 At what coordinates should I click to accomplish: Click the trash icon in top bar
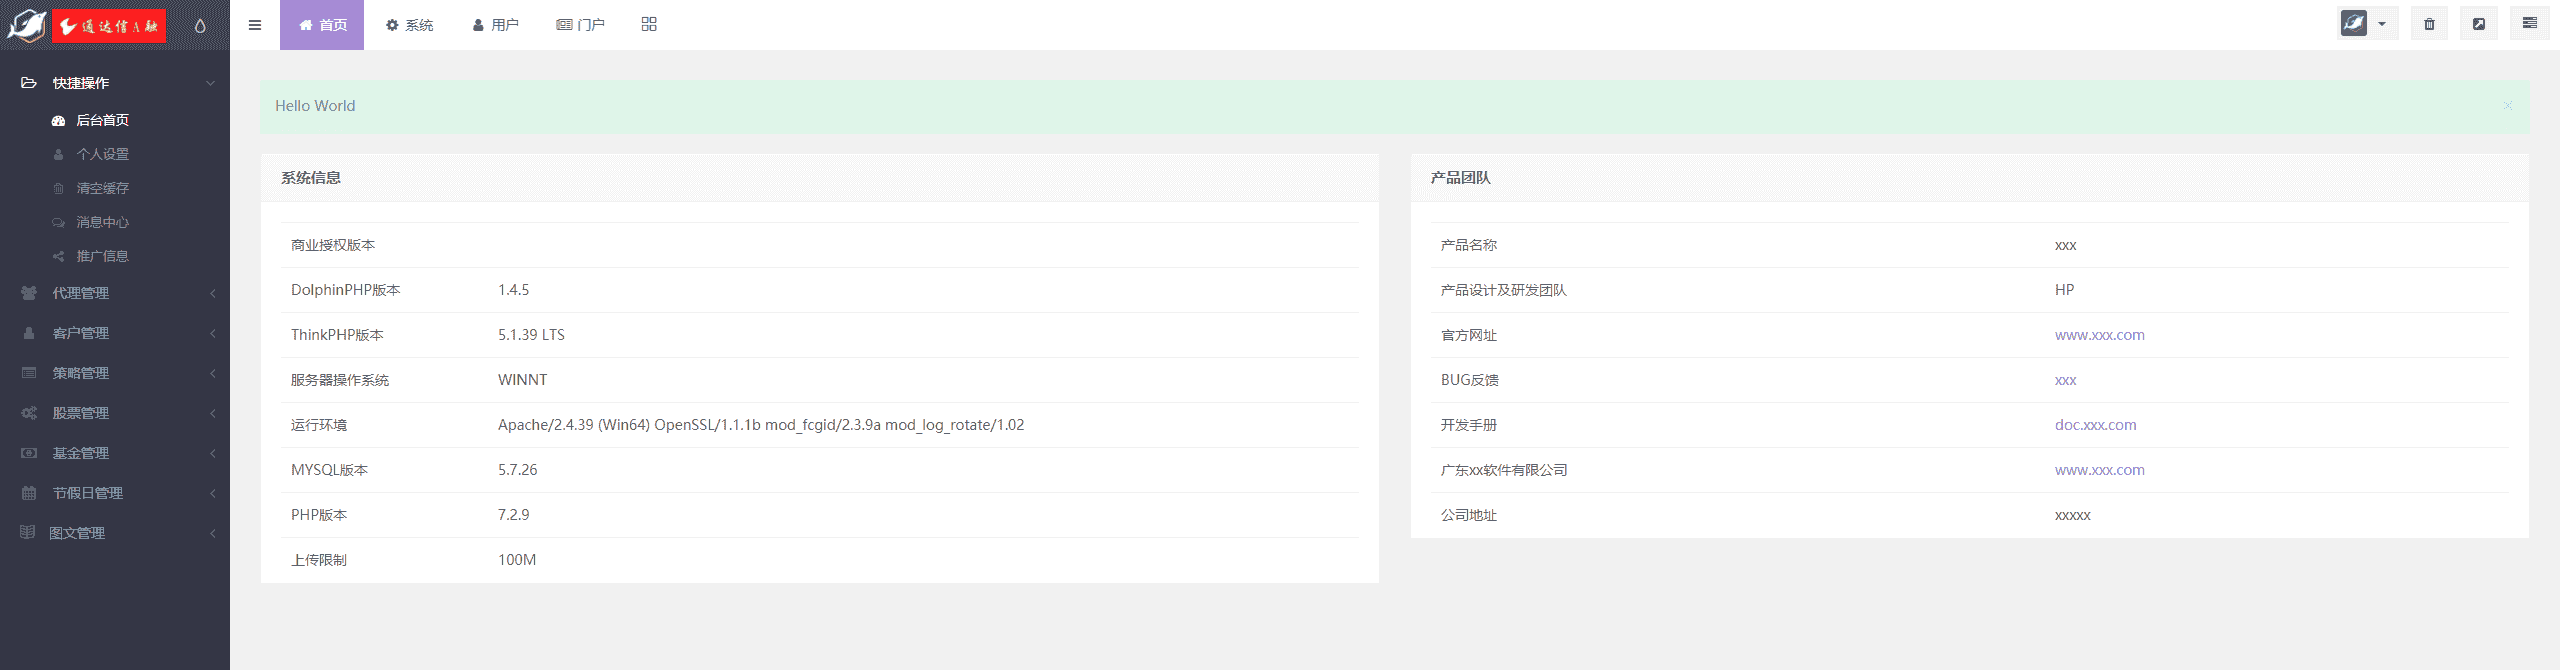[2429, 24]
